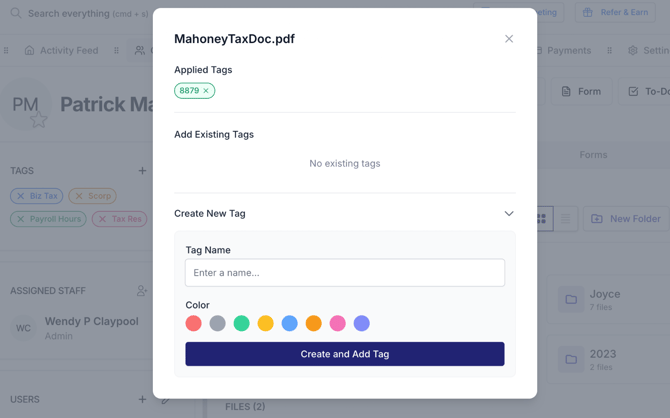Click the Tag Name input field

click(345, 273)
